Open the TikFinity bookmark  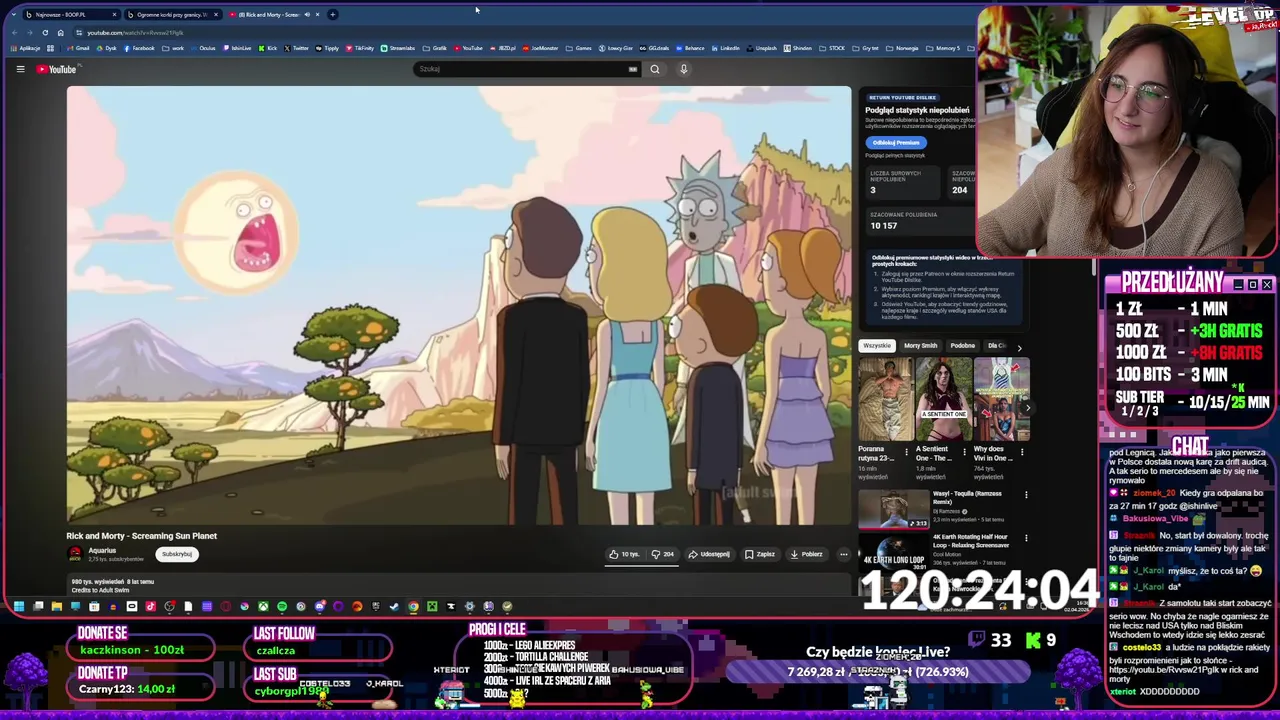(359, 48)
